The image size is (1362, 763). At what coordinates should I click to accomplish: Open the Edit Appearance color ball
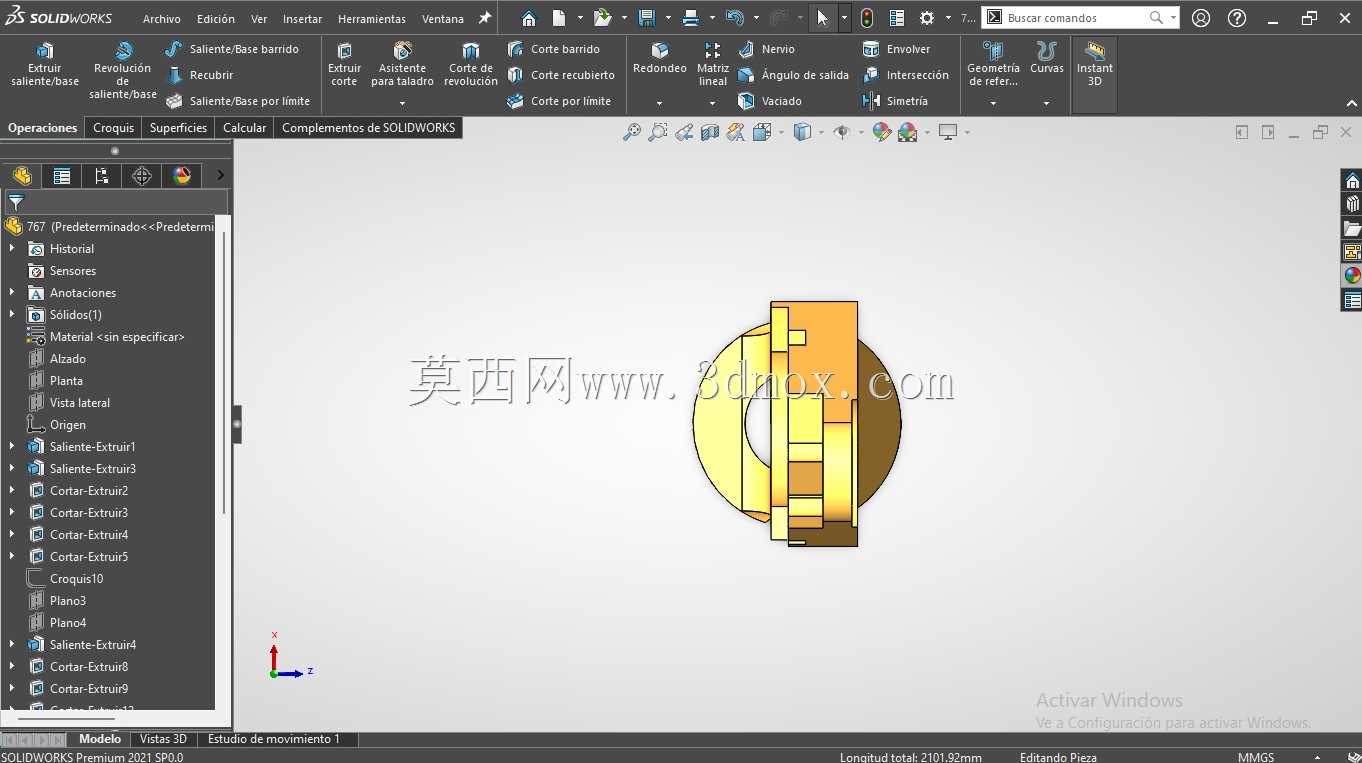point(881,132)
